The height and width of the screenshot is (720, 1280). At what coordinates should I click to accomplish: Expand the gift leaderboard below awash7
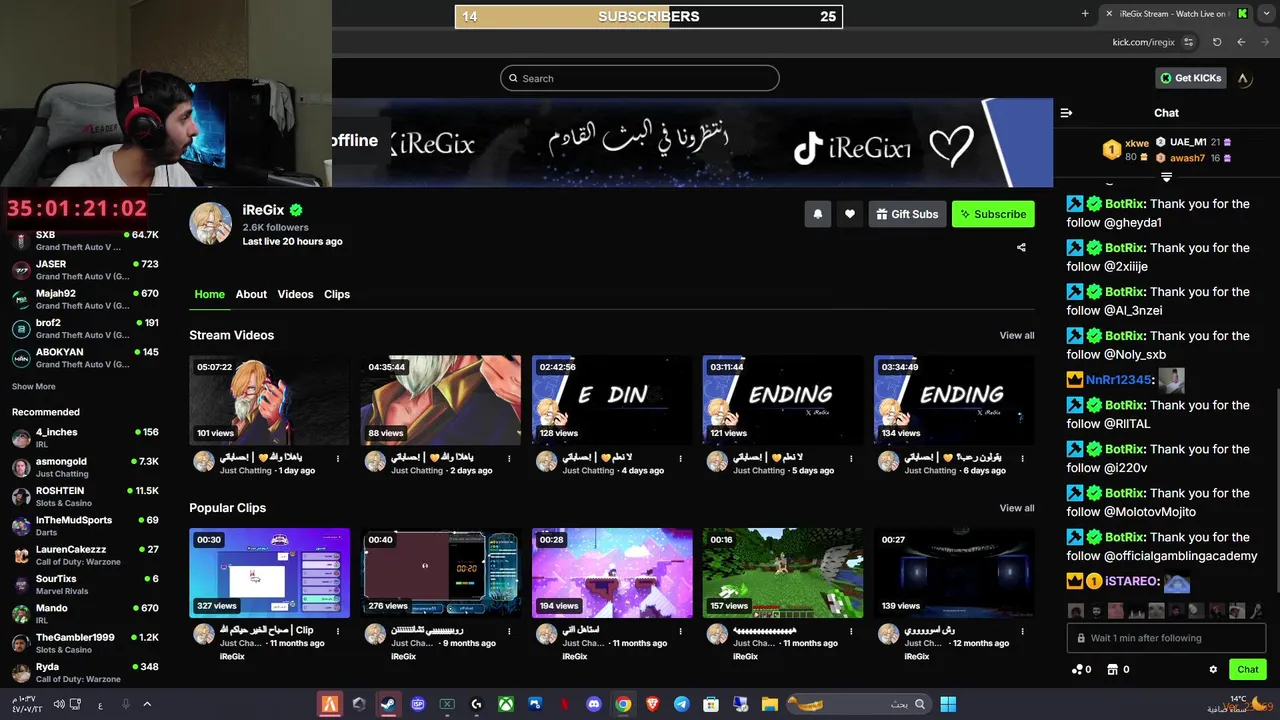click(1166, 176)
